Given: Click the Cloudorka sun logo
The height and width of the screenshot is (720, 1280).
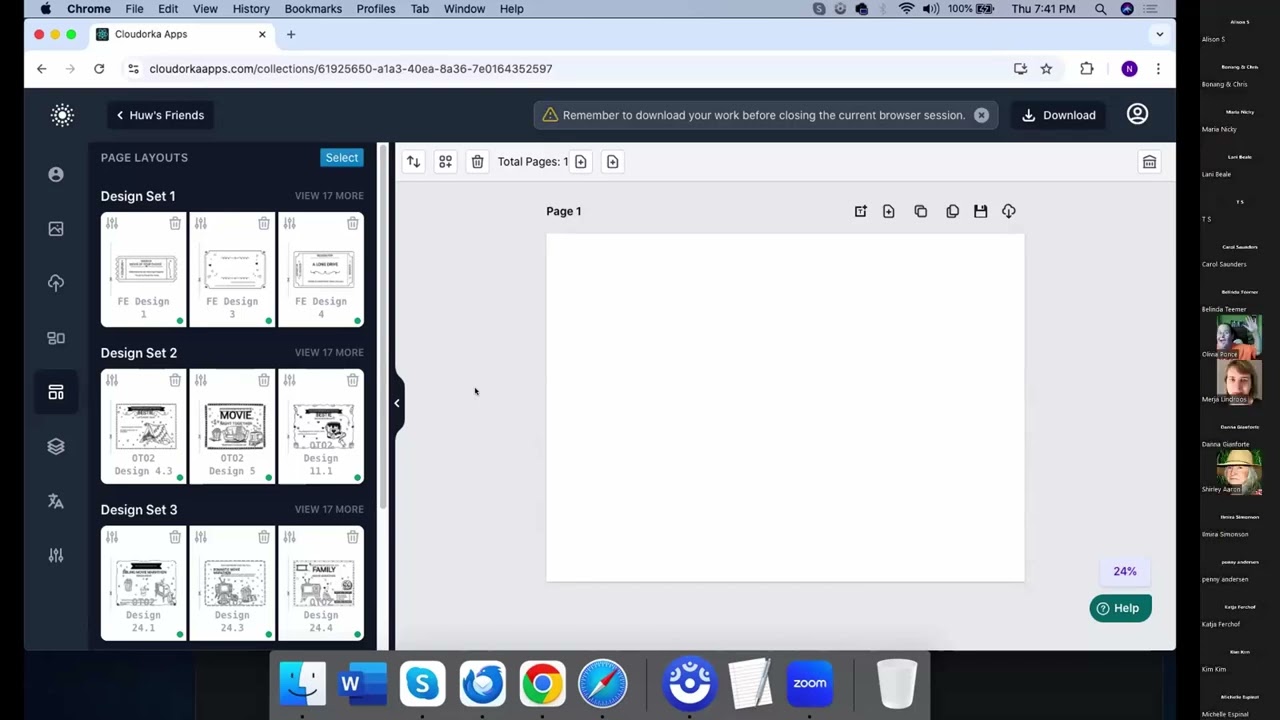Looking at the screenshot, I should coord(62,115).
